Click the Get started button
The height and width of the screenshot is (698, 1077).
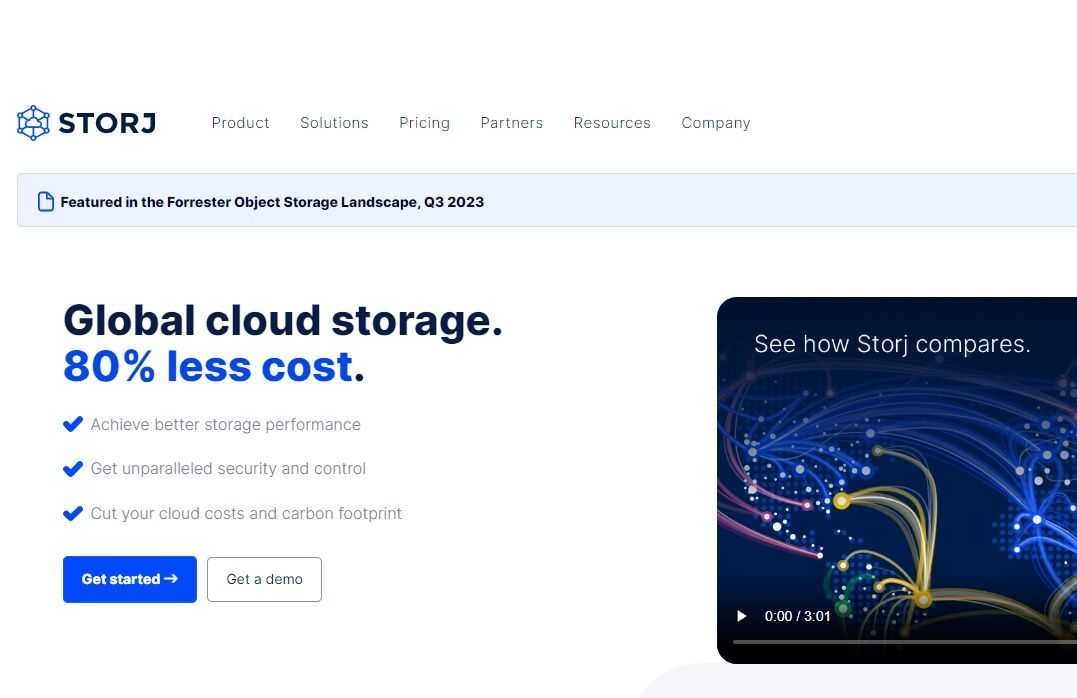coord(129,579)
